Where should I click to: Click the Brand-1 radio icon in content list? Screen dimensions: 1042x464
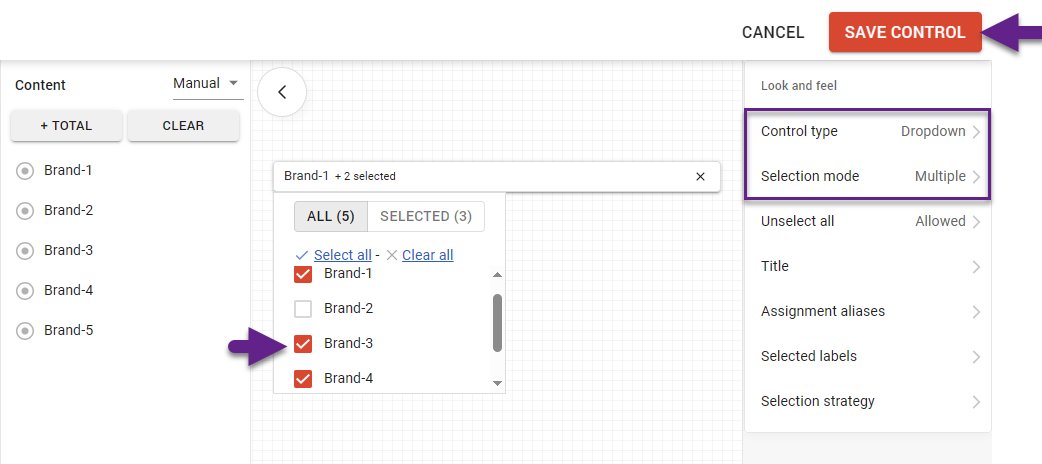[x=25, y=171]
